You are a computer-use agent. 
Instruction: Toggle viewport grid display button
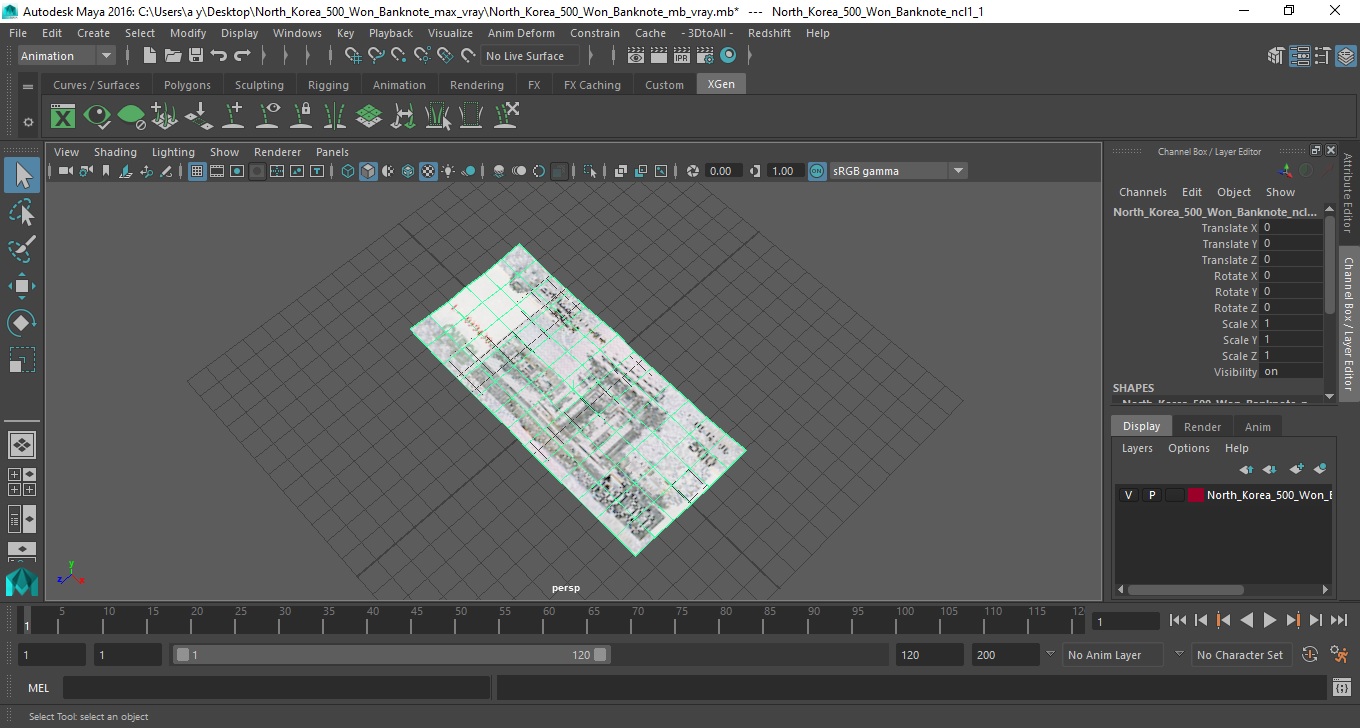click(x=197, y=171)
